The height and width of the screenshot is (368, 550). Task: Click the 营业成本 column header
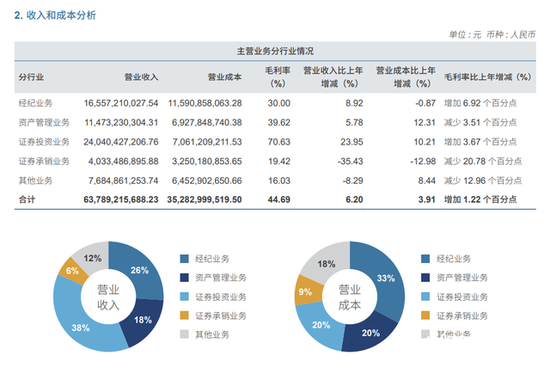tap(225, 77)
